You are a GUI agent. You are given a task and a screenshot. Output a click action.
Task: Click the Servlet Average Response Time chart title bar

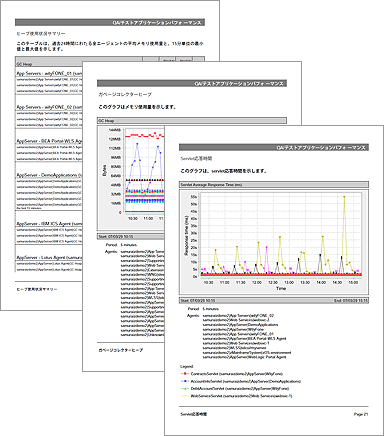click(274, 184)
